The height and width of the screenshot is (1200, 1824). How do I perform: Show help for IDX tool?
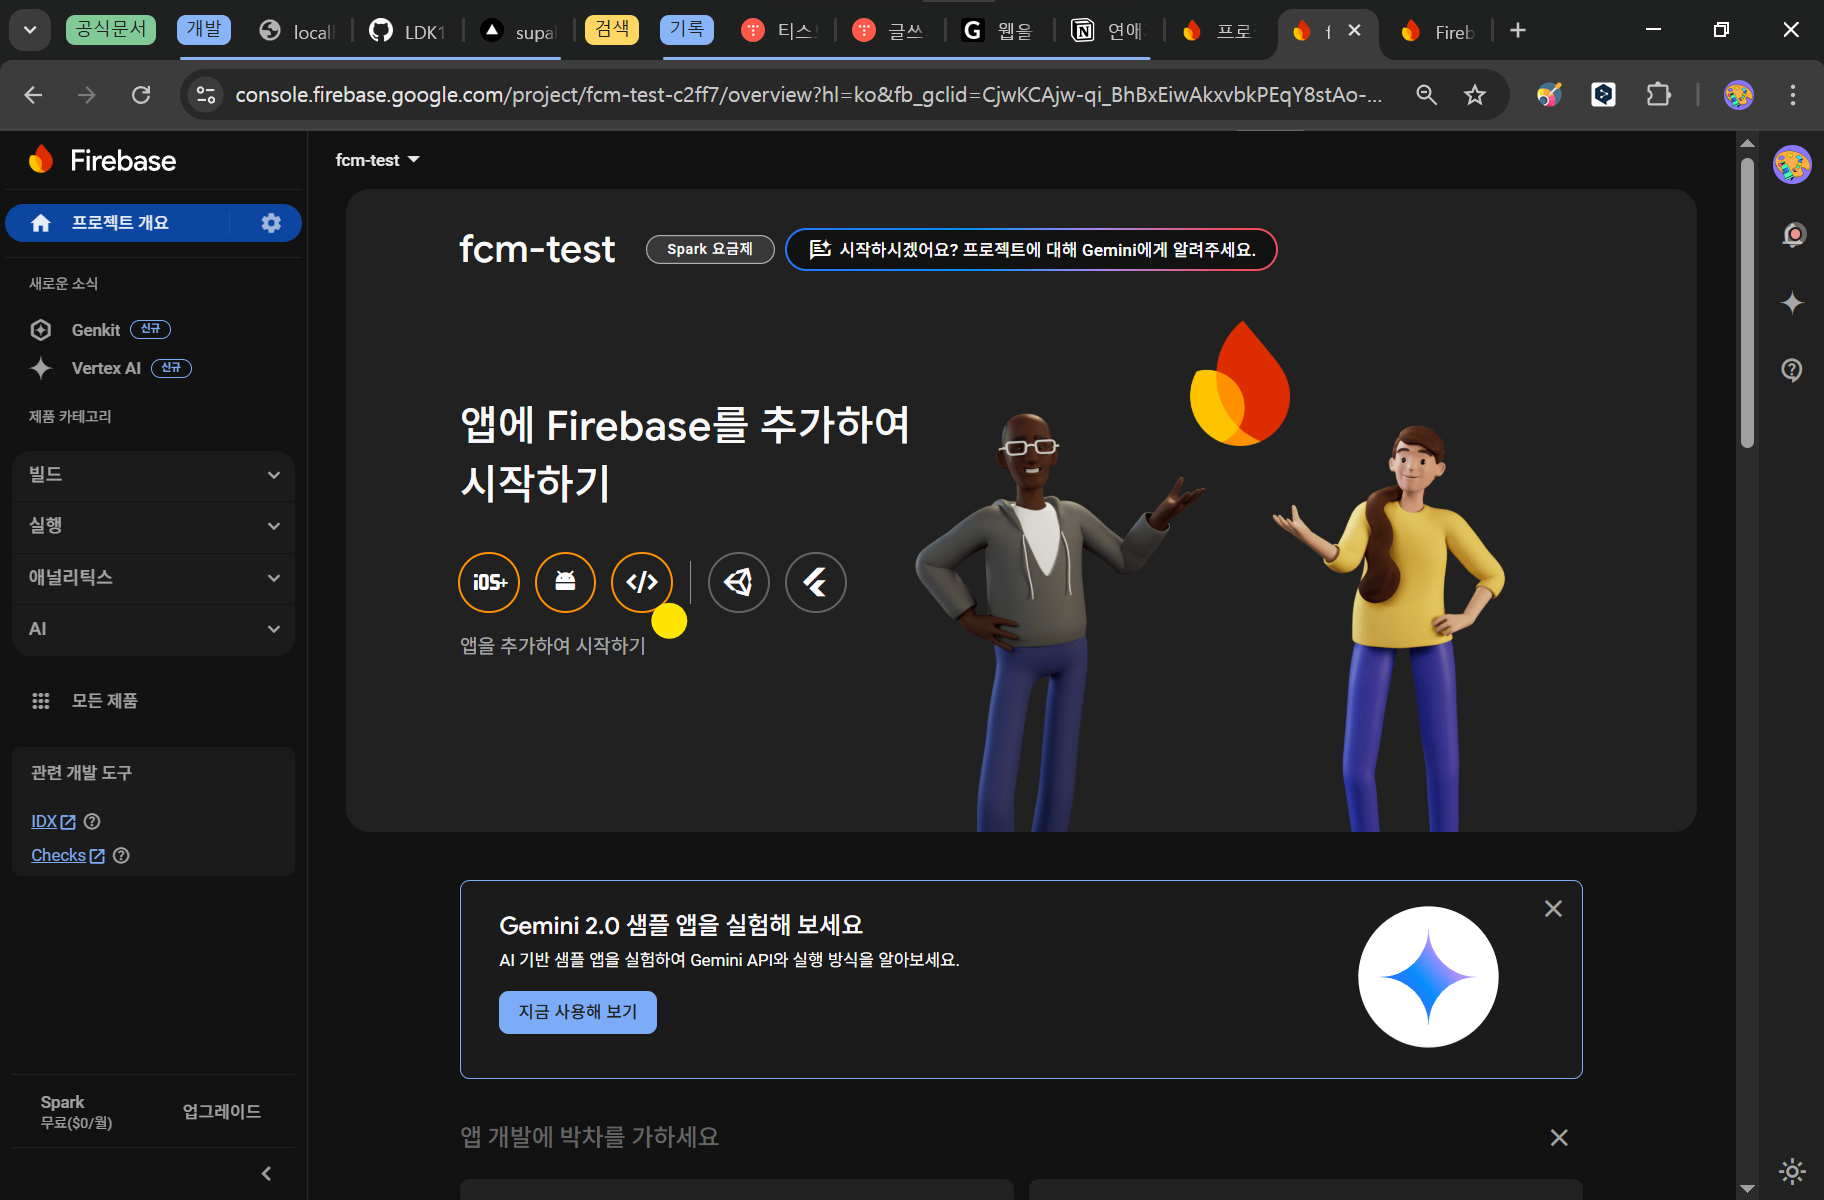(x=92, y=822)
